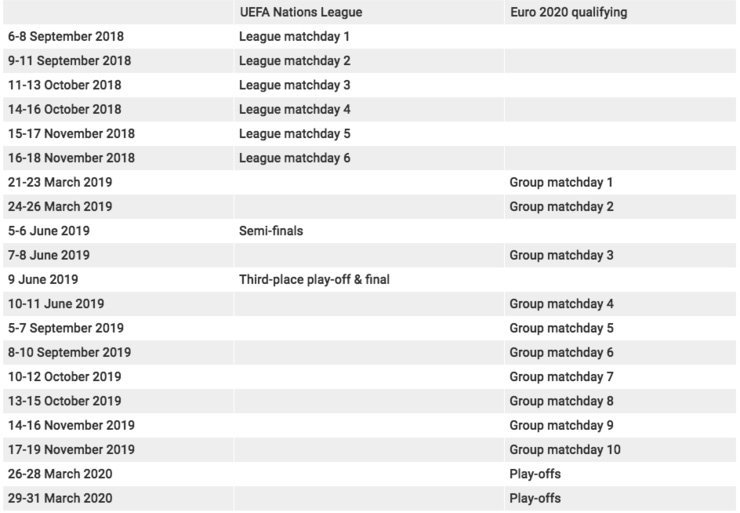
Task: Select the 16-18 November 2018 row date
Action: coord(71,158)
